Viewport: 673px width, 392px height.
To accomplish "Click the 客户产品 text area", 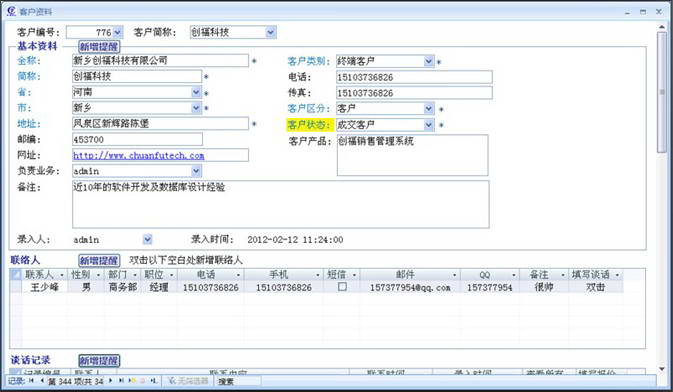I will tap(412, 155).
